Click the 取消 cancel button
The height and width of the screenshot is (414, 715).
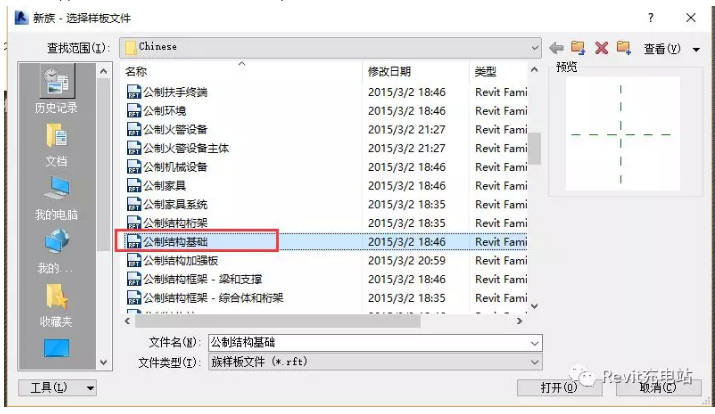[658, 388]
